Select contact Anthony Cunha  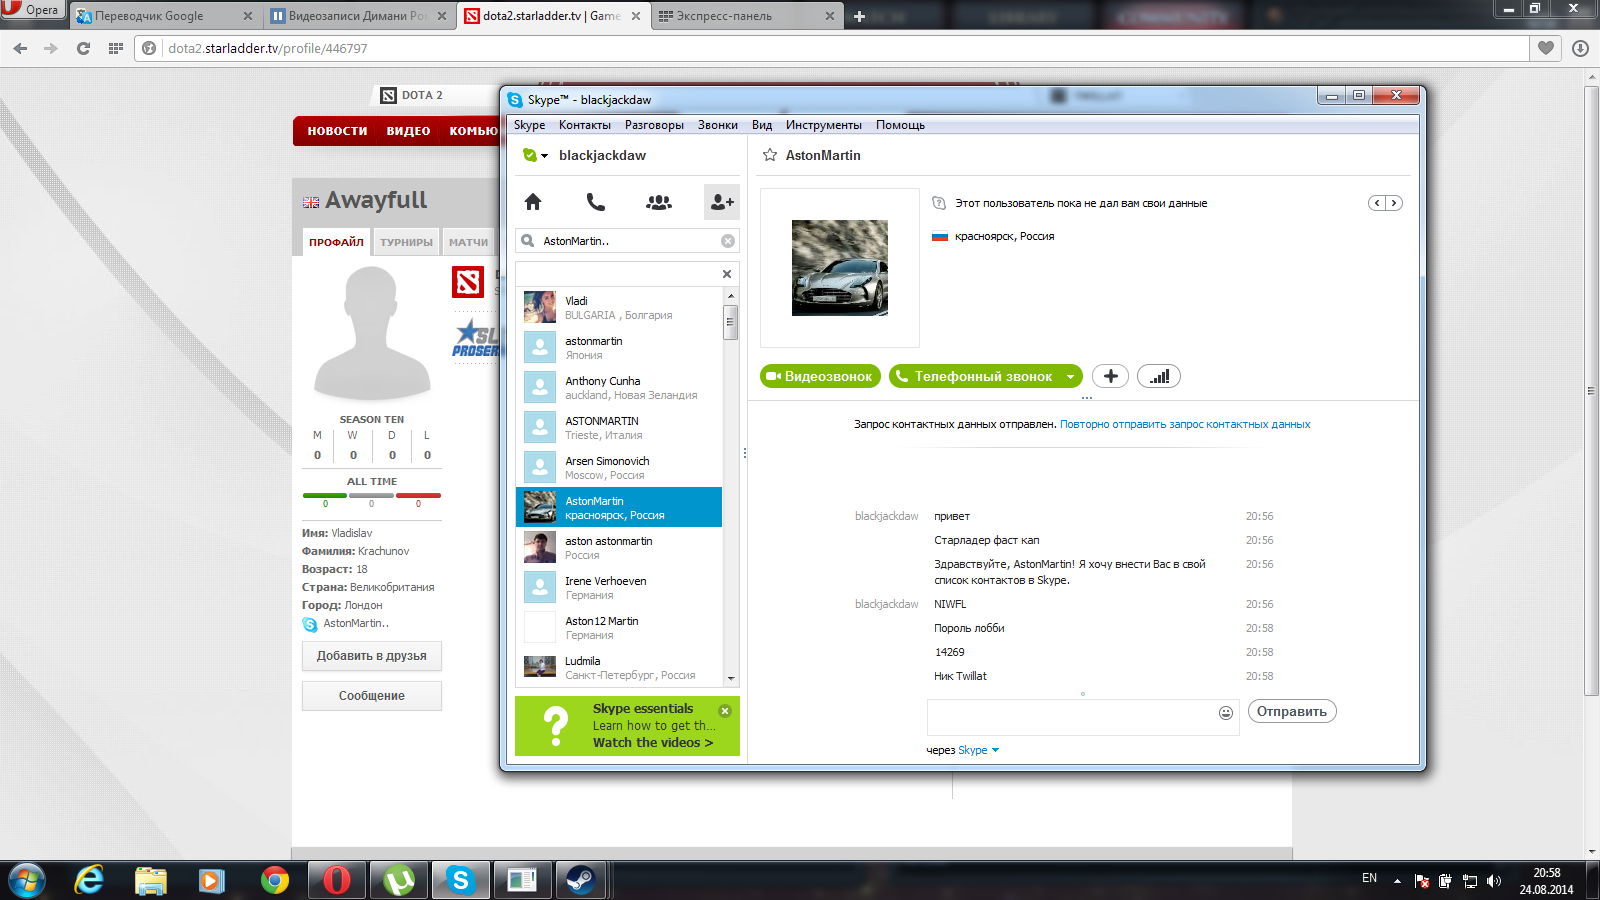pyautogui.click(x=619, y=387)
